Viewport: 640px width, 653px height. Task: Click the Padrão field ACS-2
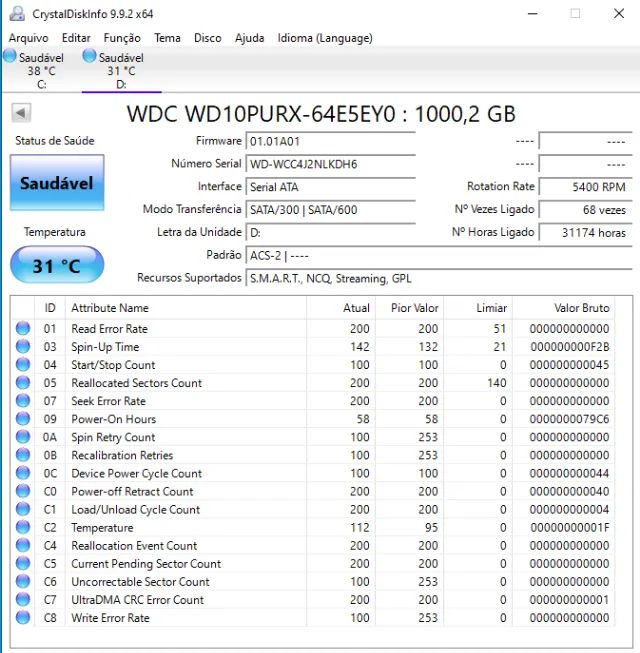tap(439, 255)
